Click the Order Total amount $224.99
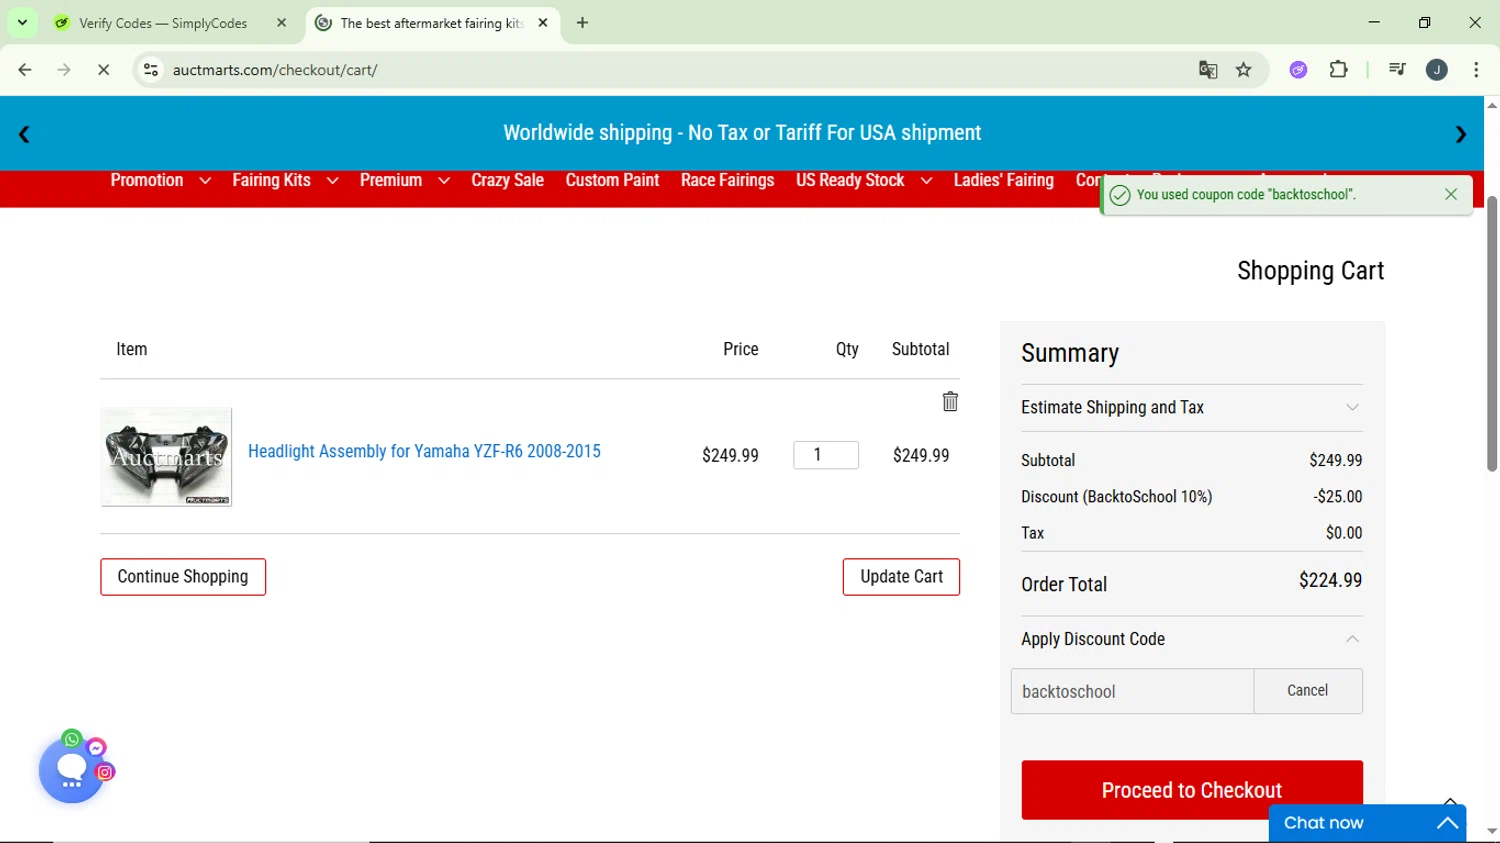1500x843 pixels. tap(1330, 580)
